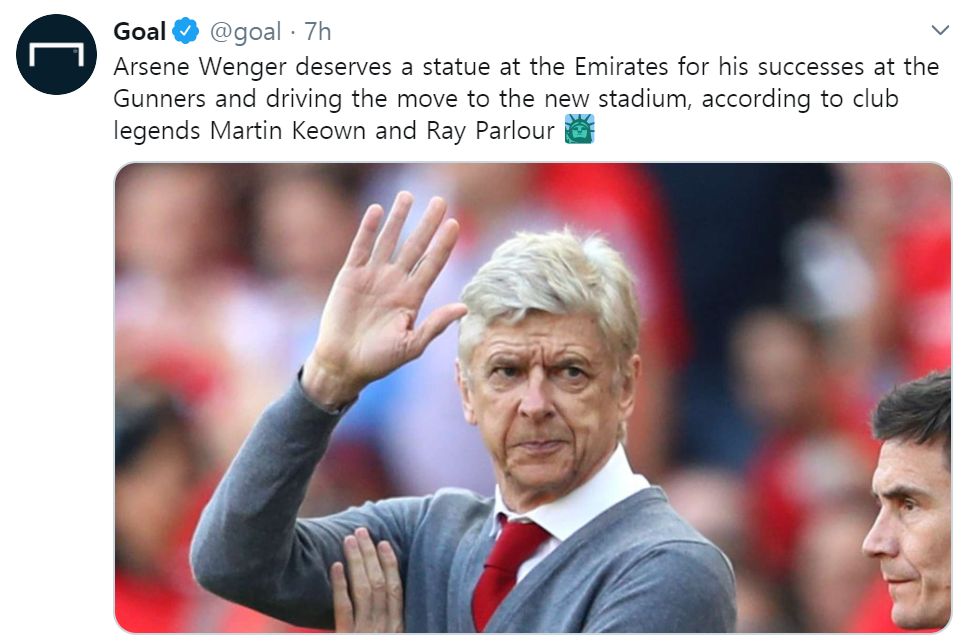Viewport: 968px width, 642px height.
Task: Click the red tie in the photo
Action: pyautogui.click(x=508, y=568)
